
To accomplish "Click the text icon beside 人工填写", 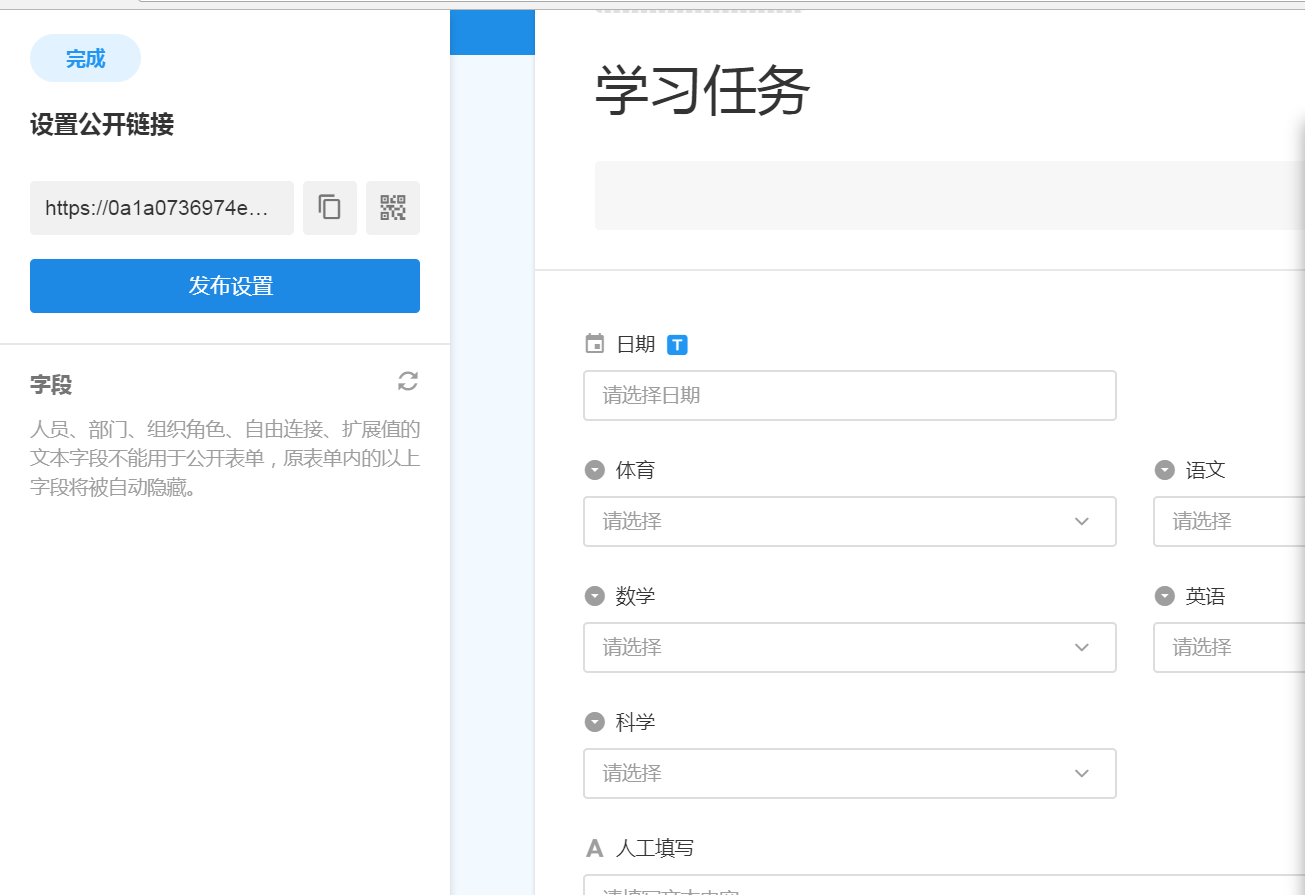I will [x=595, y=848].
